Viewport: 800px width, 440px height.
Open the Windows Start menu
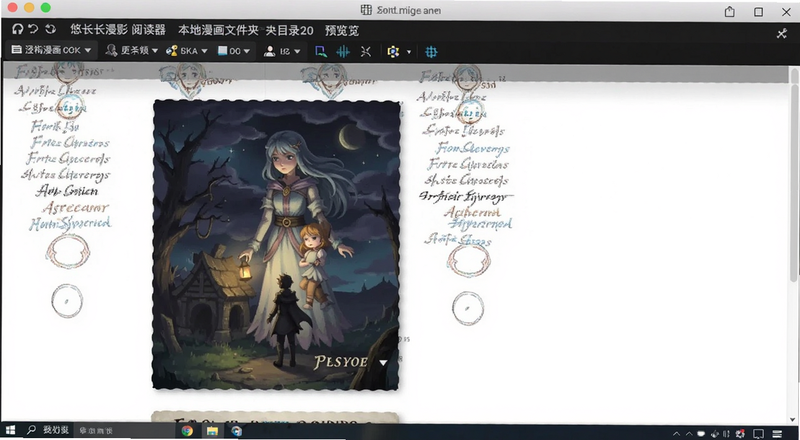[10, 431]
